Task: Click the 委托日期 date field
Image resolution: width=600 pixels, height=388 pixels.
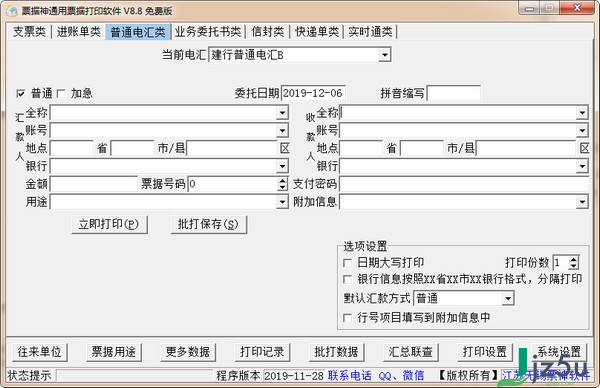Action: tap(313, 93)
